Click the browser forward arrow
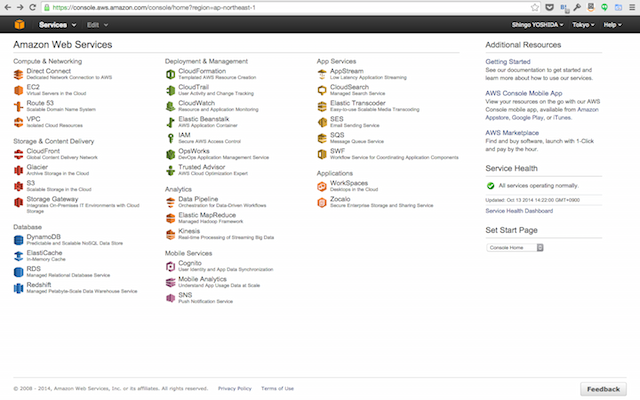The width and height of the screenshot is (640, 400). [20, 7]
